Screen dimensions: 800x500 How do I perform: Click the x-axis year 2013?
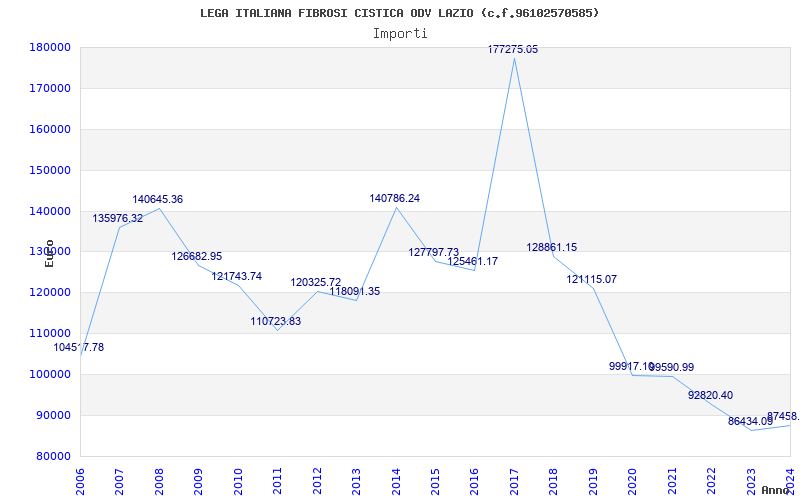[x=356, y=482]
